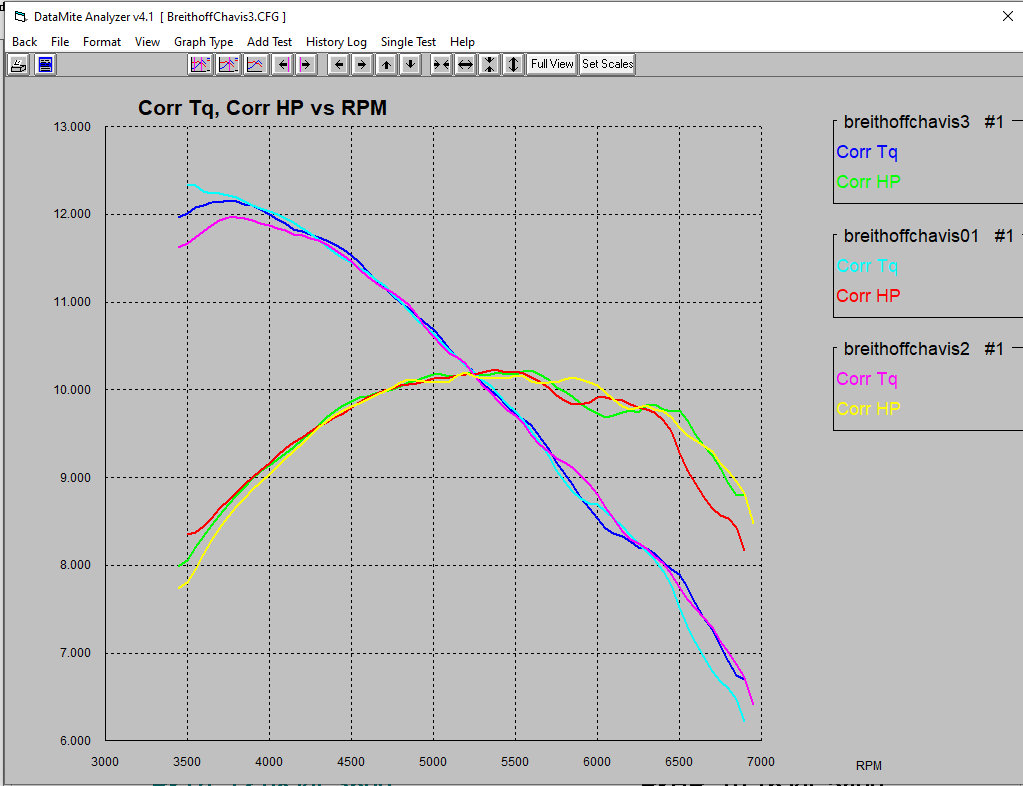Open Set Scales settings
Viewport: 1023px width, 786px height.
pos(606,64)
